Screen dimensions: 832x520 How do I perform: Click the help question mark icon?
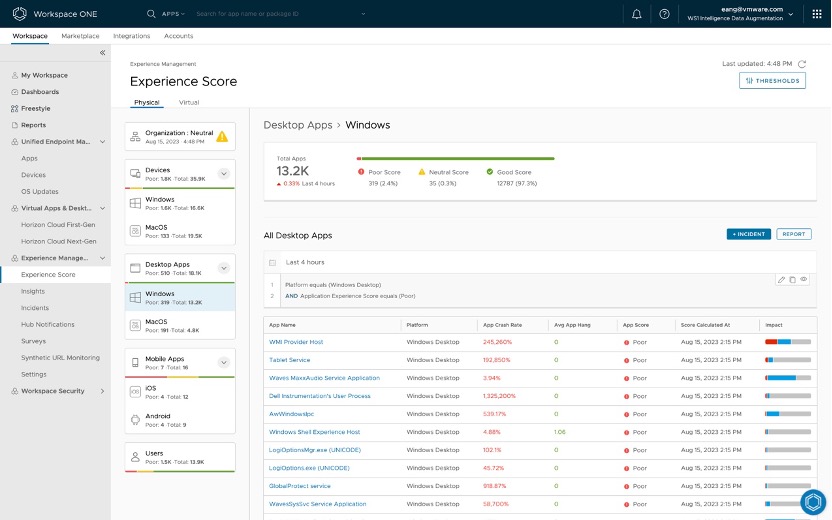(664, 14)
